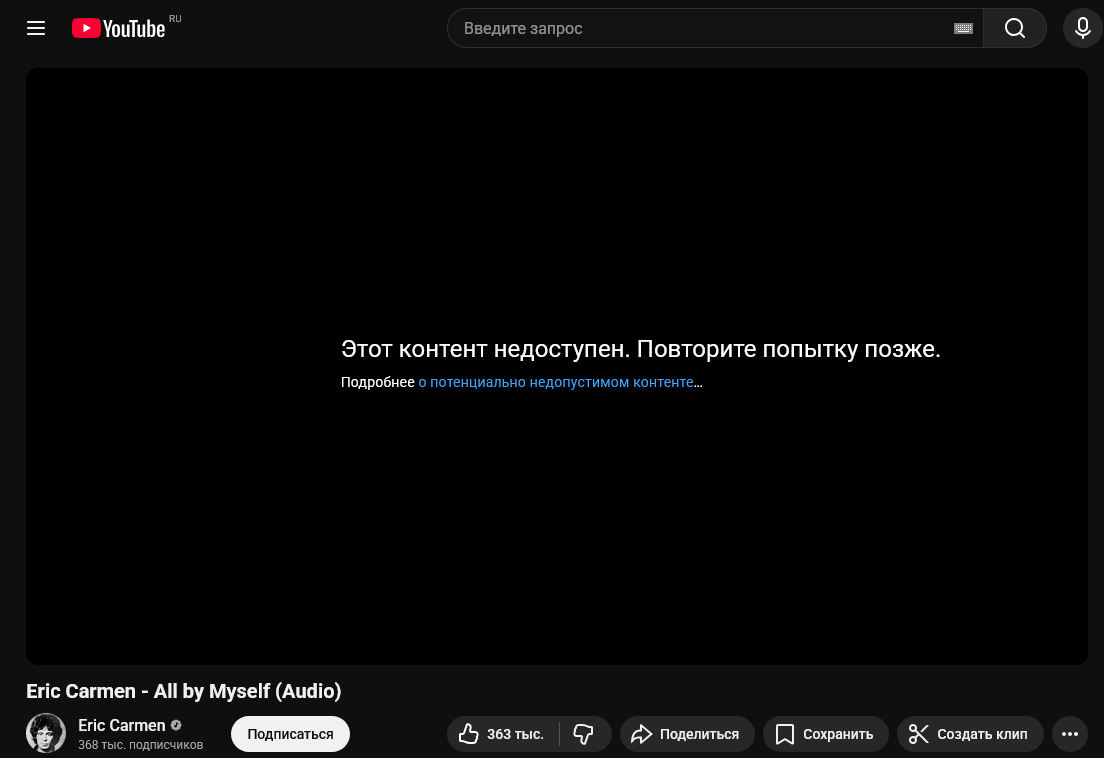This screenshot has width=1104, height=758.
Task: Click the magnifier search button
Action: pyautogui.click(x=1015, y=28)
